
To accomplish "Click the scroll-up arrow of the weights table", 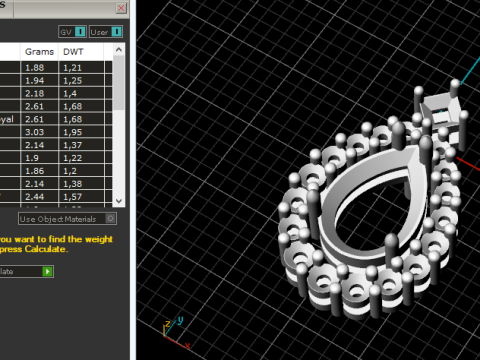I will (119, 50).
